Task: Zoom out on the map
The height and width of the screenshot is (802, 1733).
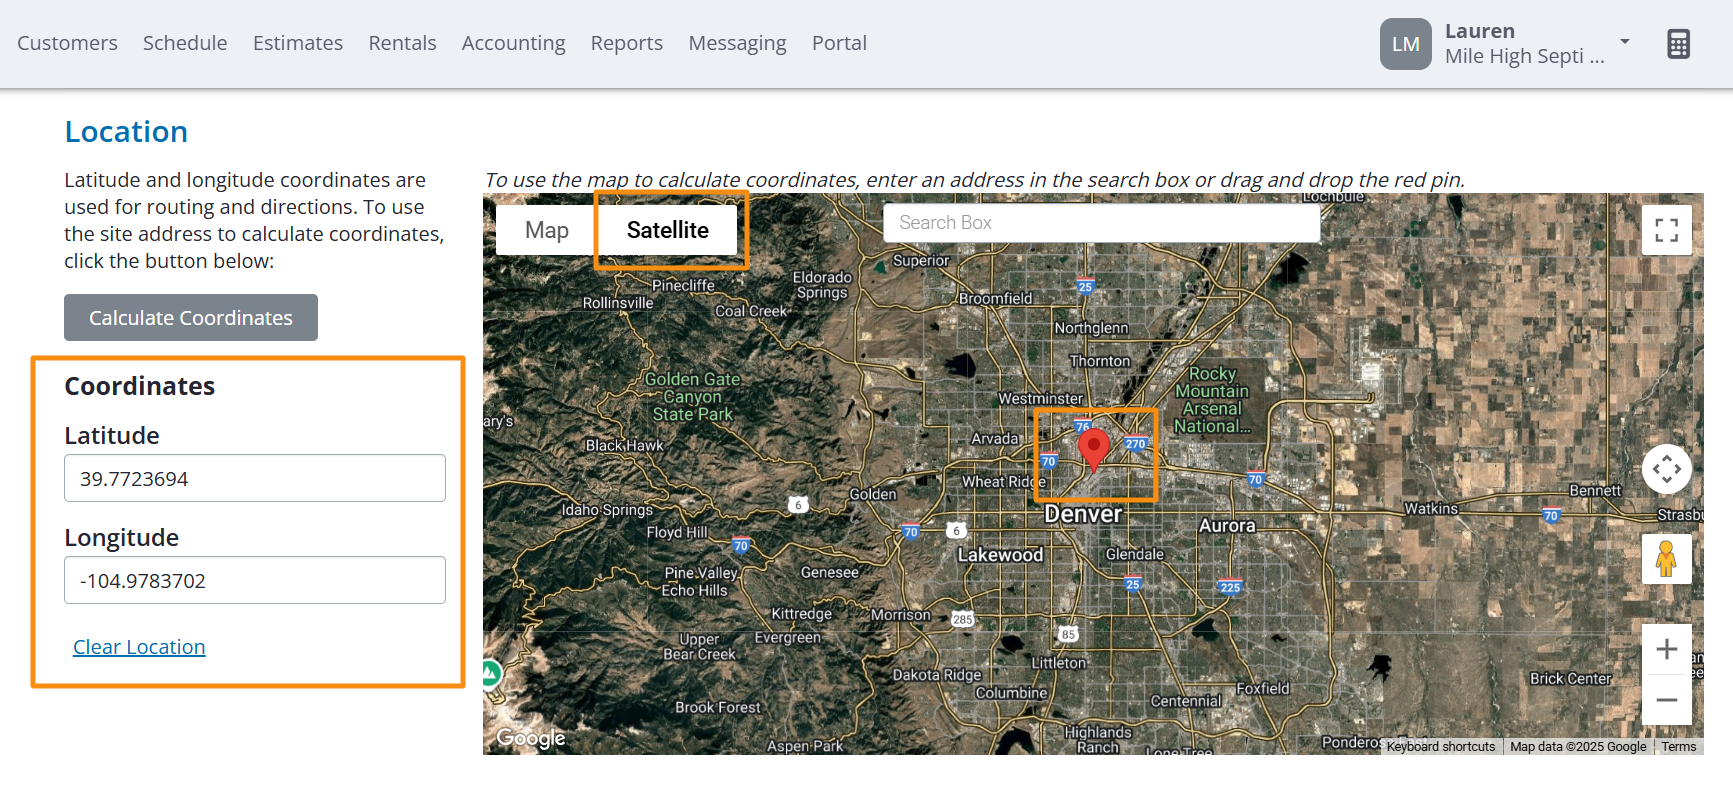Action: [x=1666, y=700]
